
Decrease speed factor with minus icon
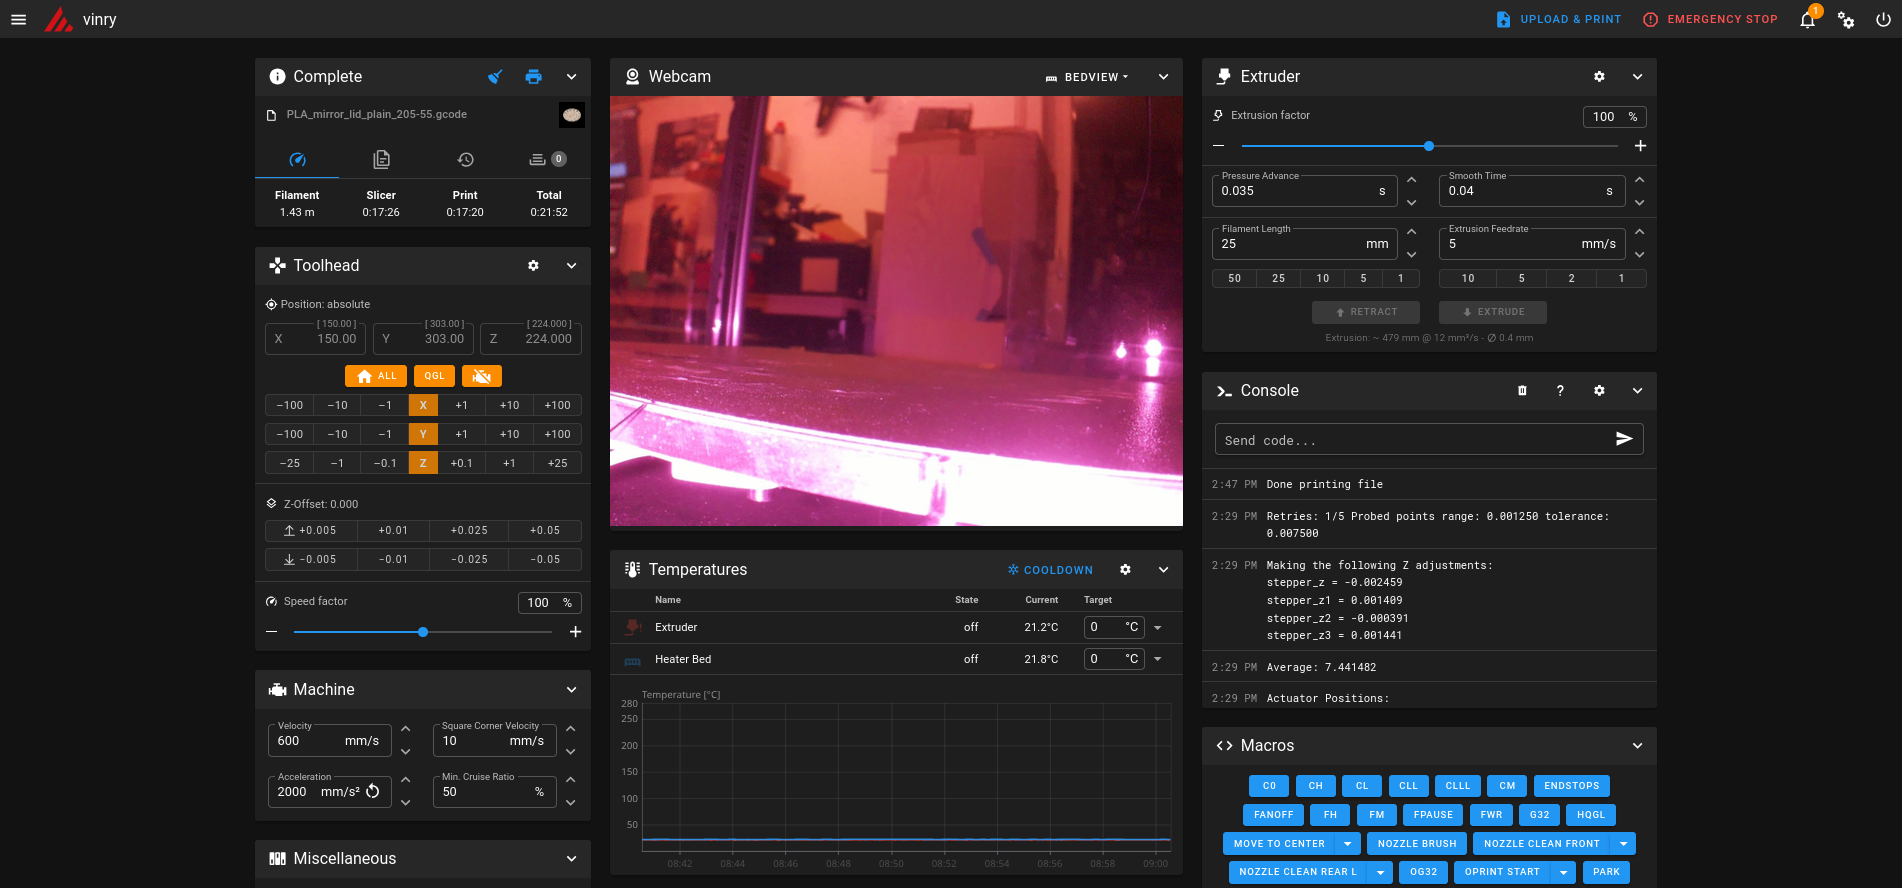click(x=271, y=632)
